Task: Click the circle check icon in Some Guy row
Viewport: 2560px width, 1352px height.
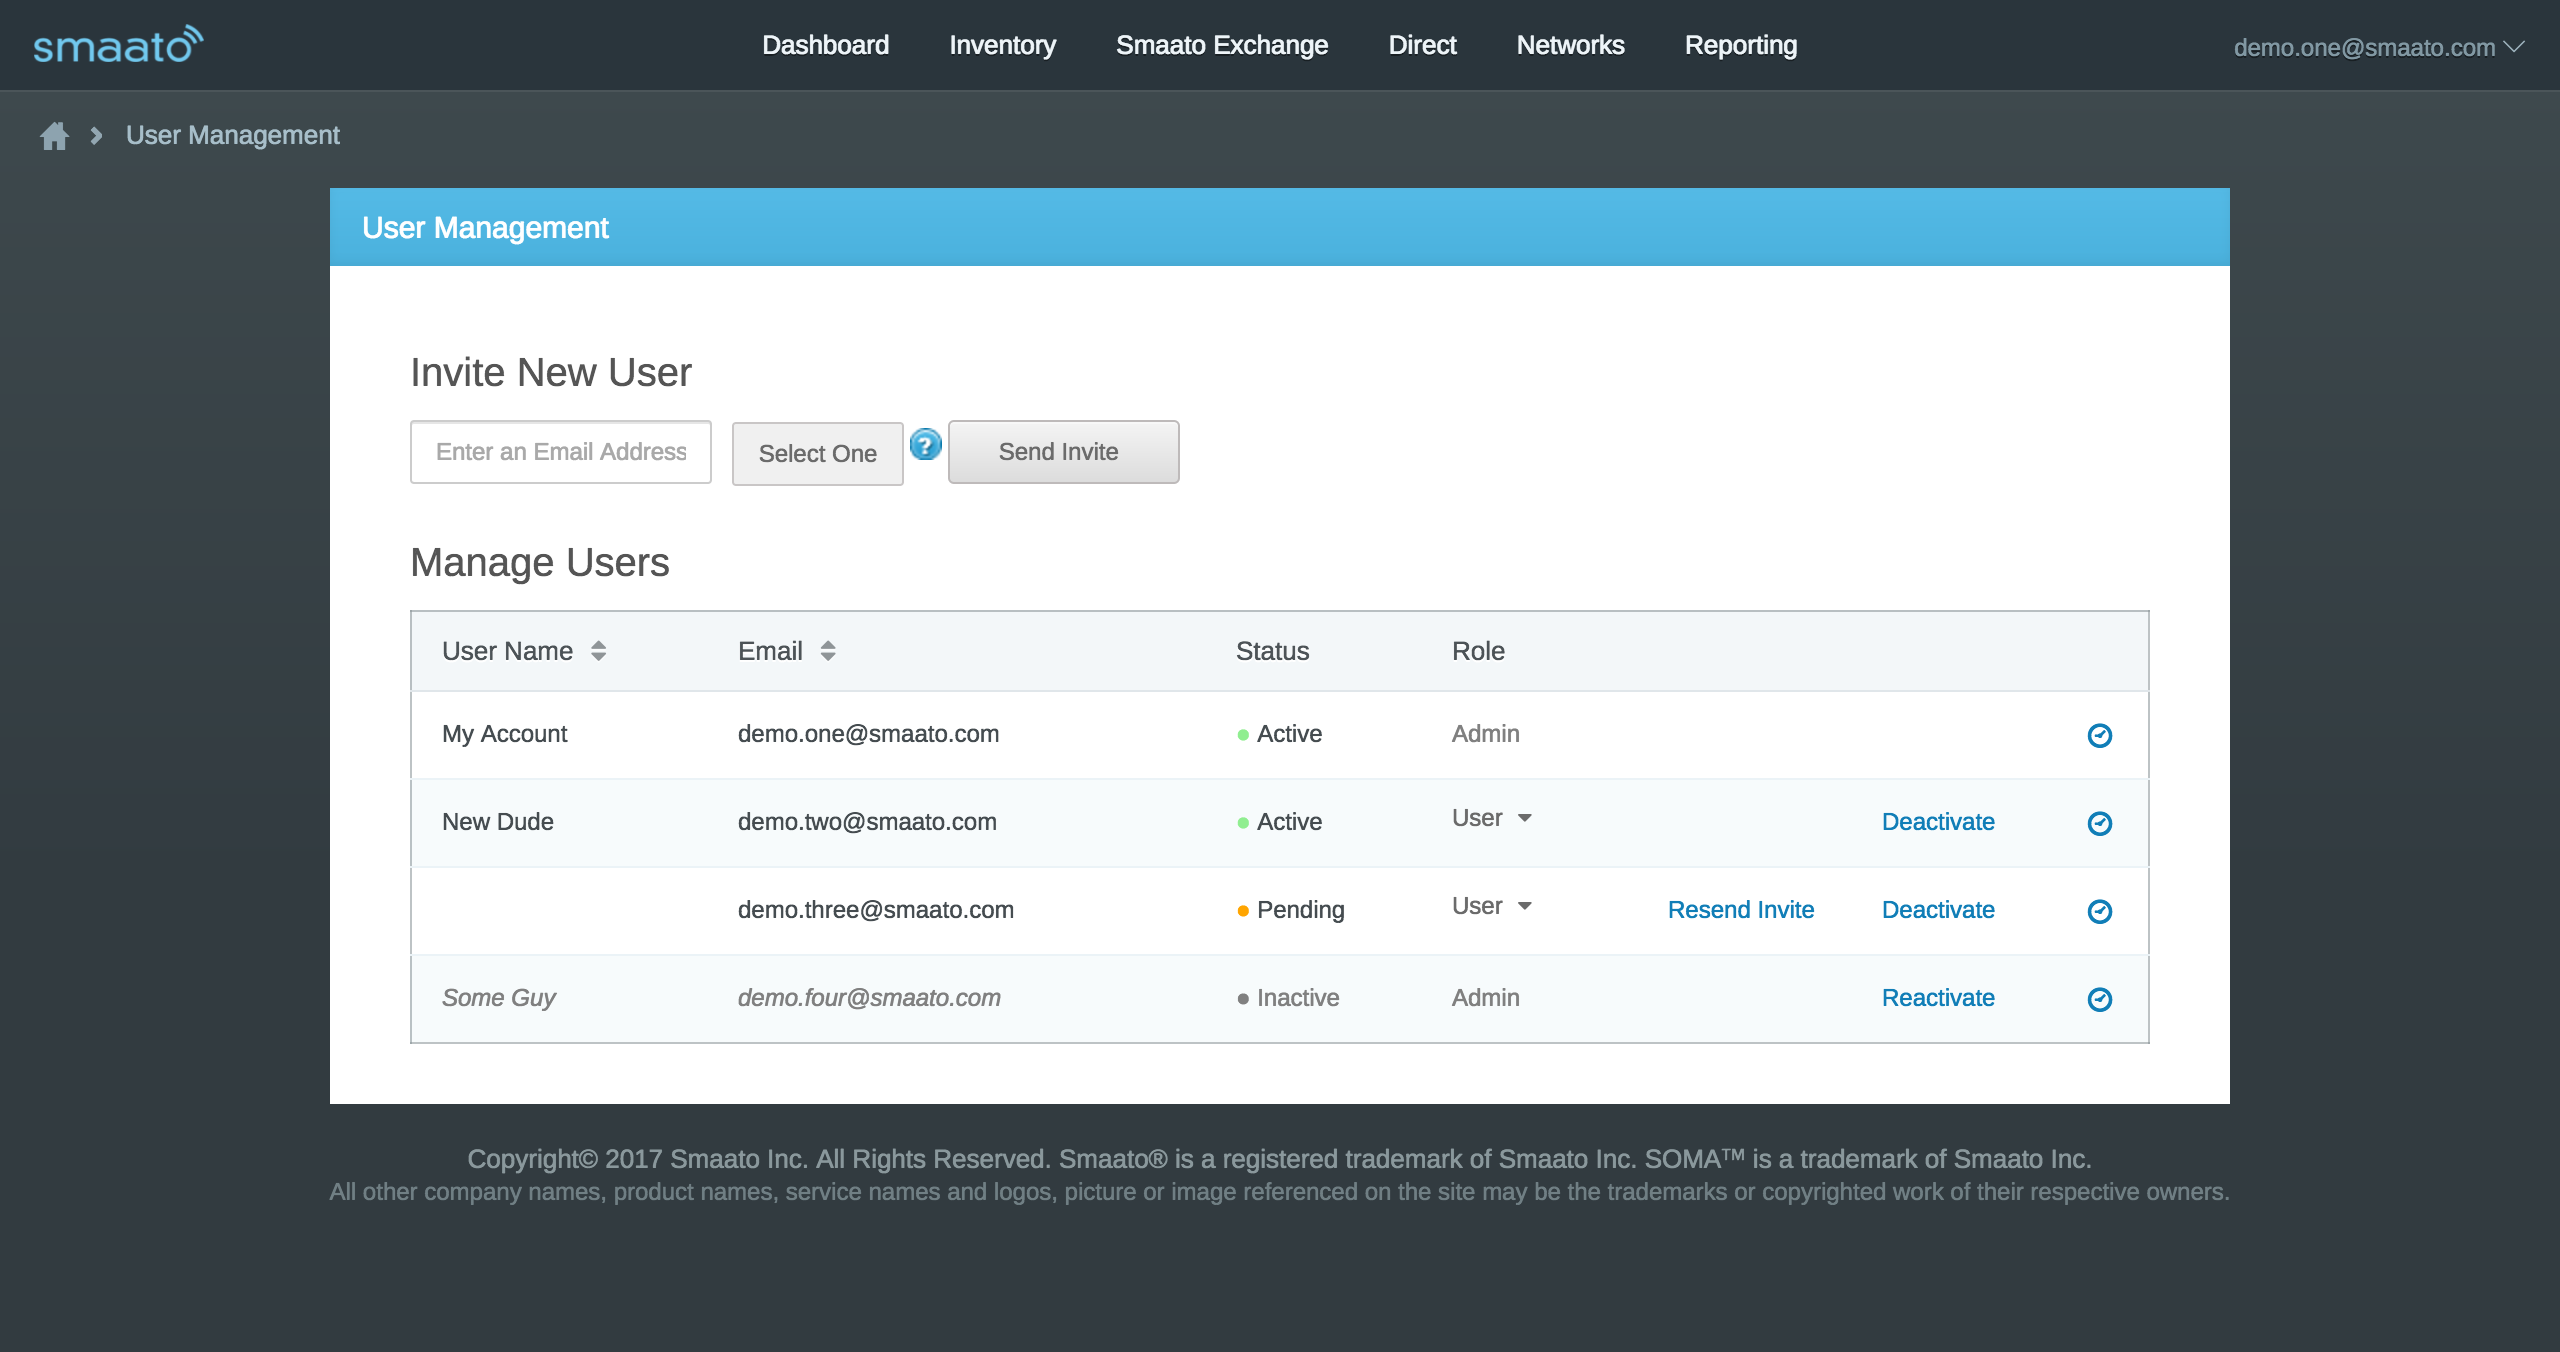Action: (2099, 999)
